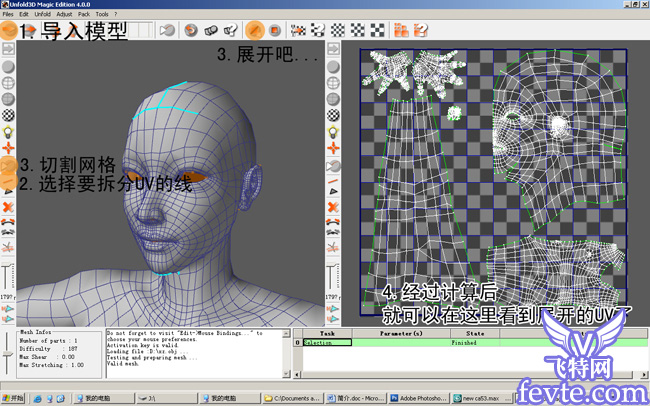This screenshot has width=650, height=406.
Task: Open the Pack menu
Action: (84, 14)
